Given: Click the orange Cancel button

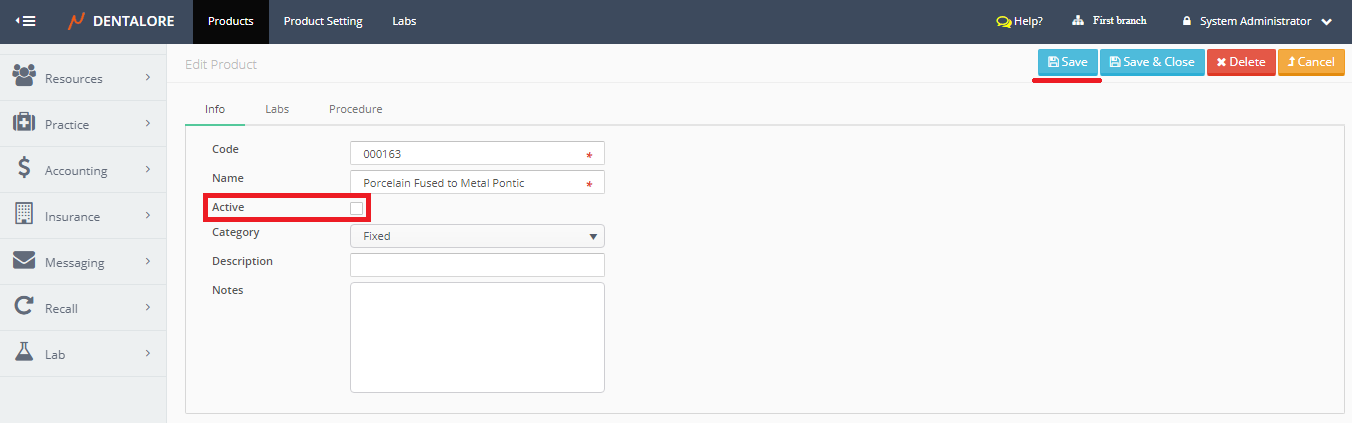Looking at the screenshot, I should pyautogui.click(x=1310, y=62).
